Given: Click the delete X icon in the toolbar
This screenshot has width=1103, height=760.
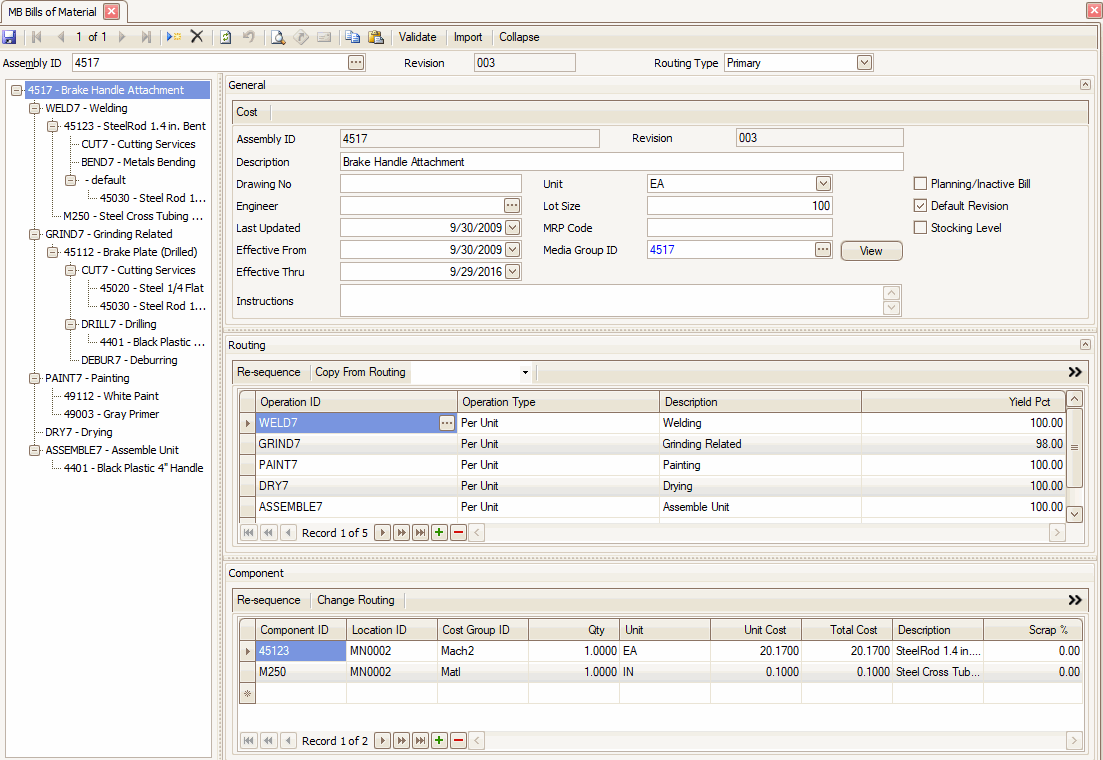Looking at the screenshot, I should (x=197, y=37).
